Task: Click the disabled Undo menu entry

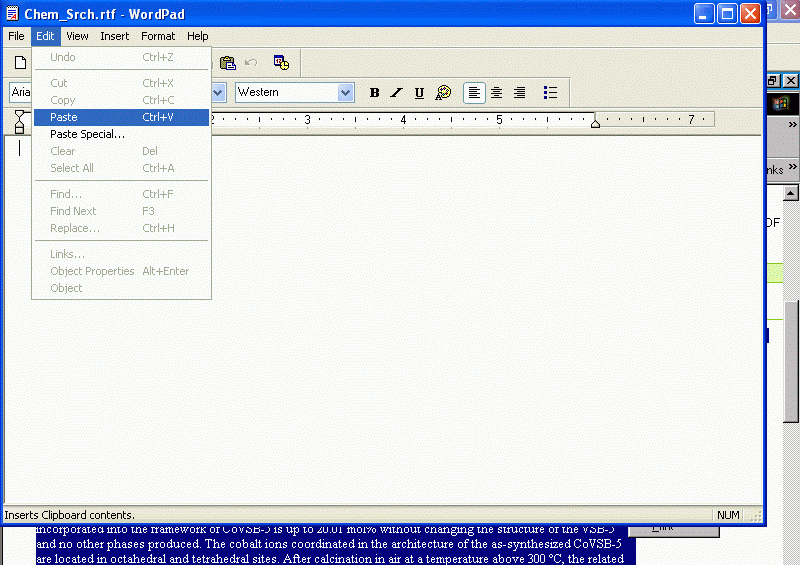Action: [x=121, y=57]
